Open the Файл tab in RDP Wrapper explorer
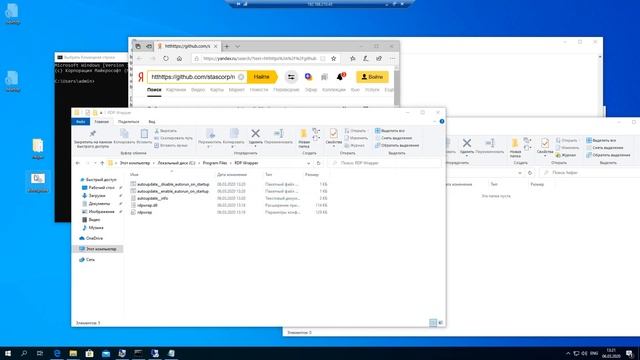Screen dimensions: 640x360 click(80, 122)
